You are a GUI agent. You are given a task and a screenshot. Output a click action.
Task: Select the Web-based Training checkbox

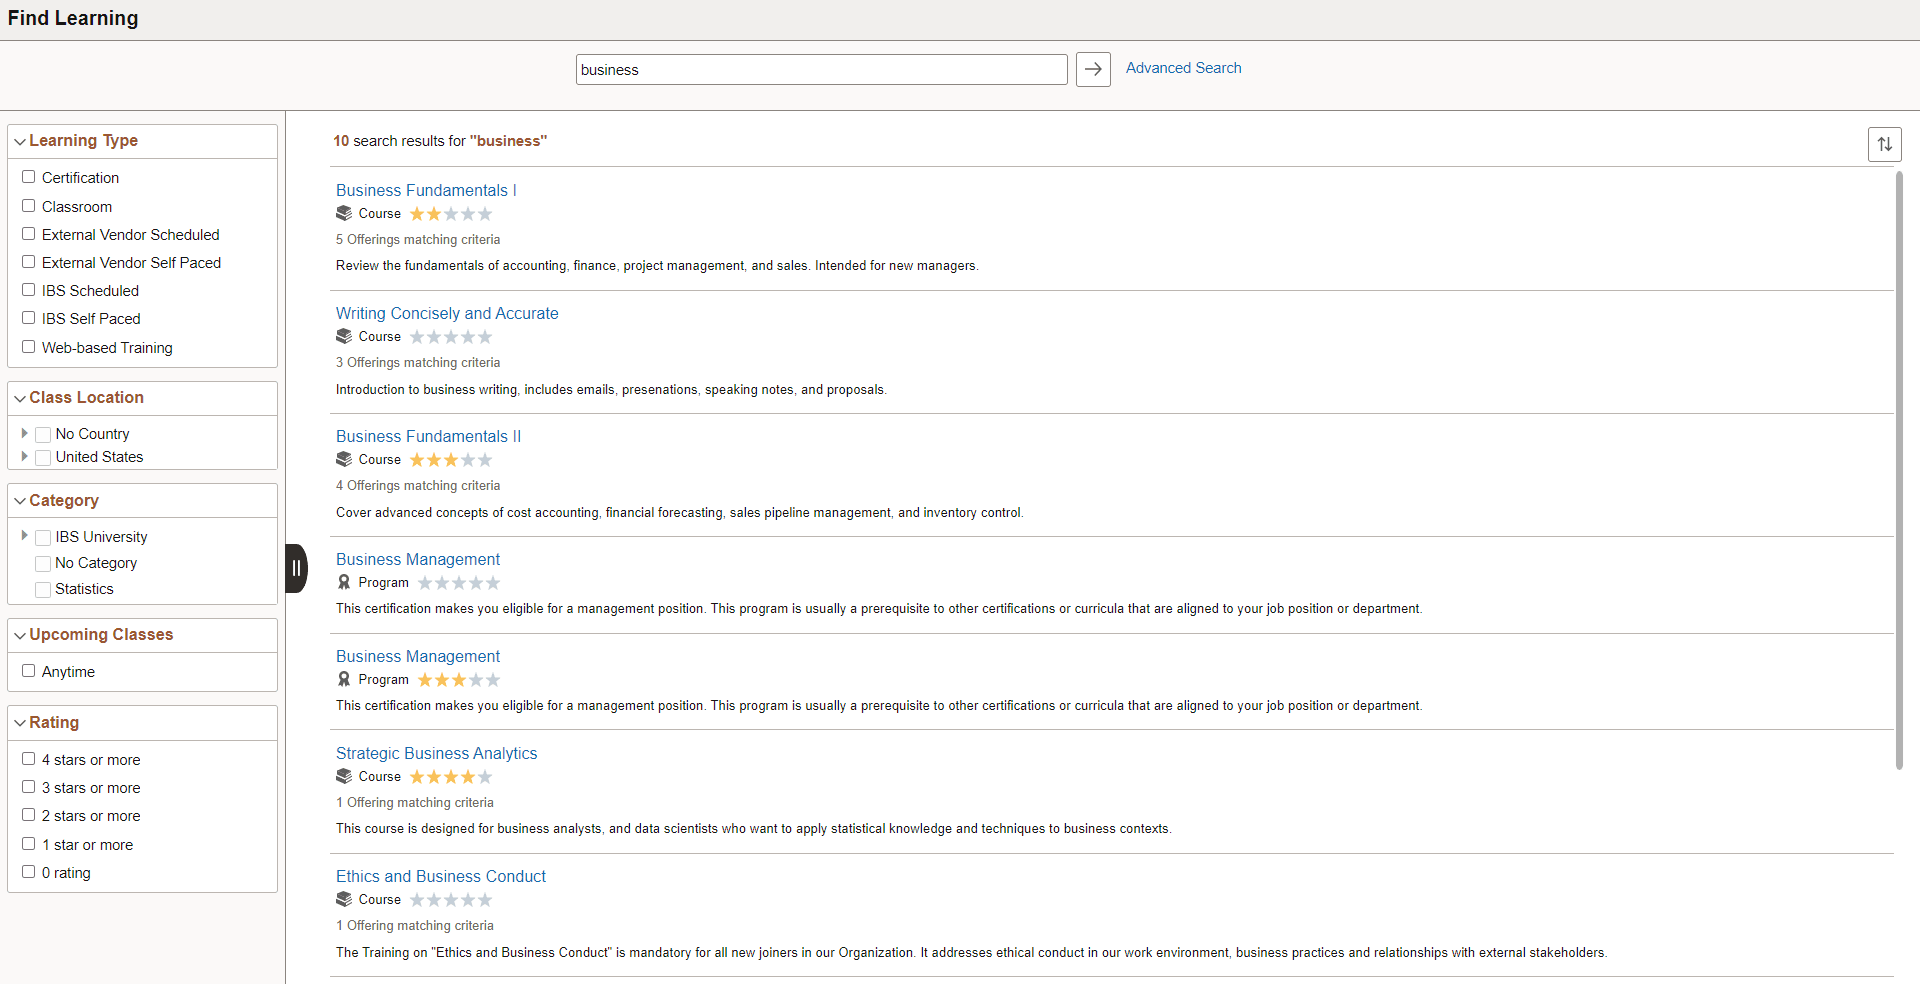pyautogui.click(x=29, y=347)
